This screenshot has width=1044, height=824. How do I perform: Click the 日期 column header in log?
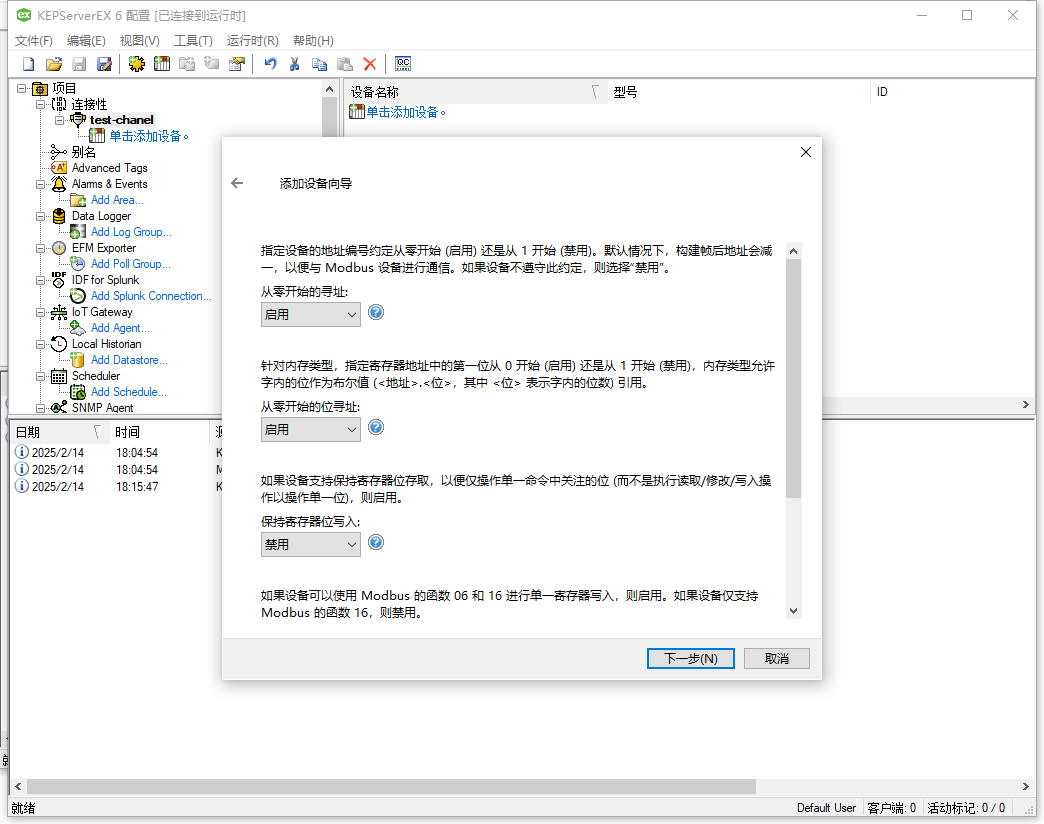(x=59, y=432)
